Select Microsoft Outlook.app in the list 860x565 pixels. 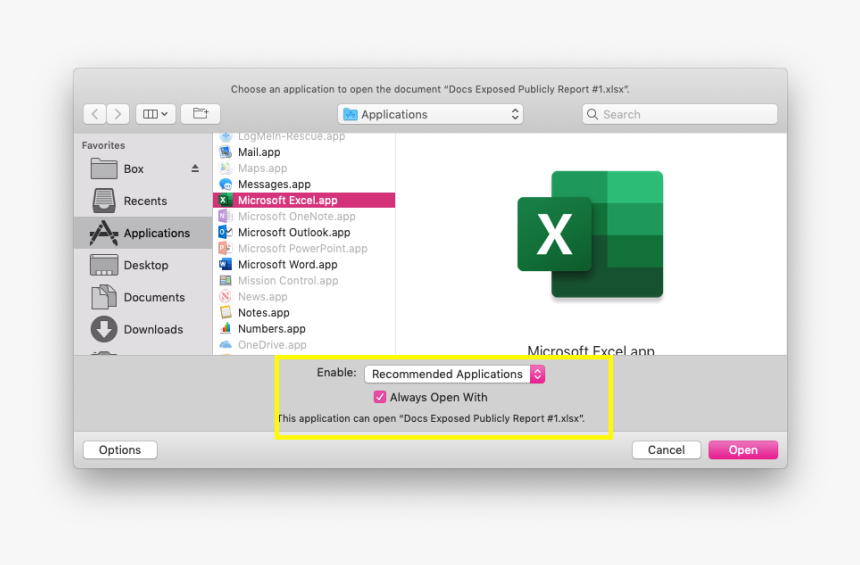(x=304, y=233)
